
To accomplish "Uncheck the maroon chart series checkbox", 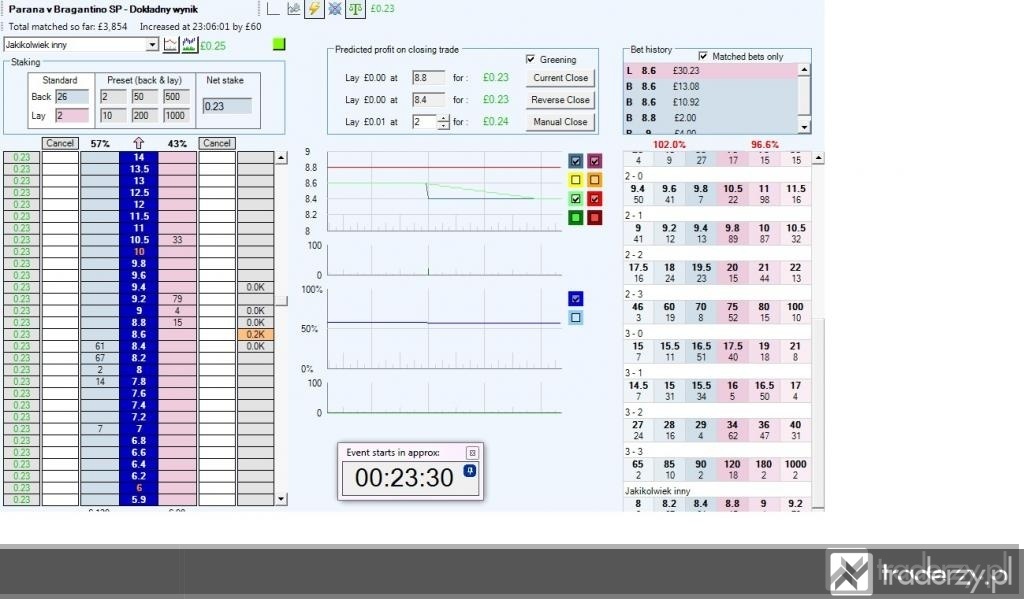I will click(x=594, y=161).
